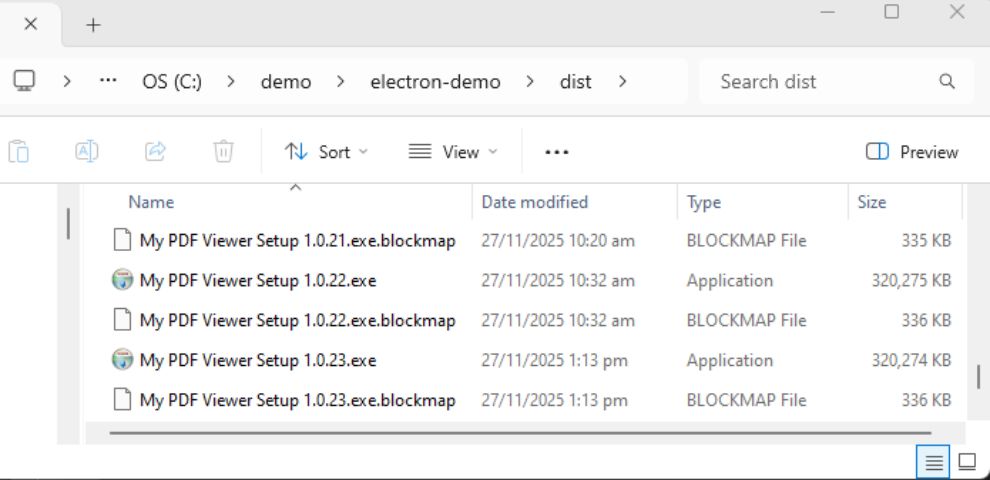Click the Delete trash icon
The width and height of the screenshot is (990, 480).
[223, 152]
